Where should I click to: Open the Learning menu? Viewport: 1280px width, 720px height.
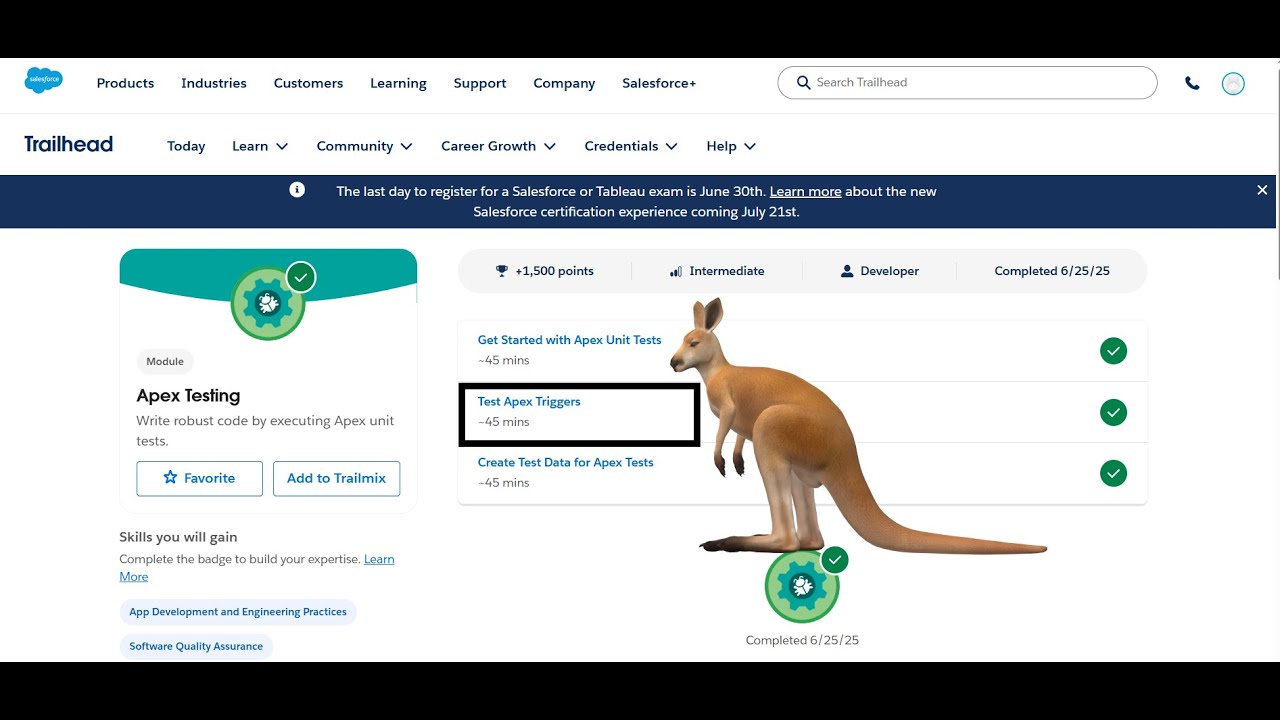click(x=398, y=83)
